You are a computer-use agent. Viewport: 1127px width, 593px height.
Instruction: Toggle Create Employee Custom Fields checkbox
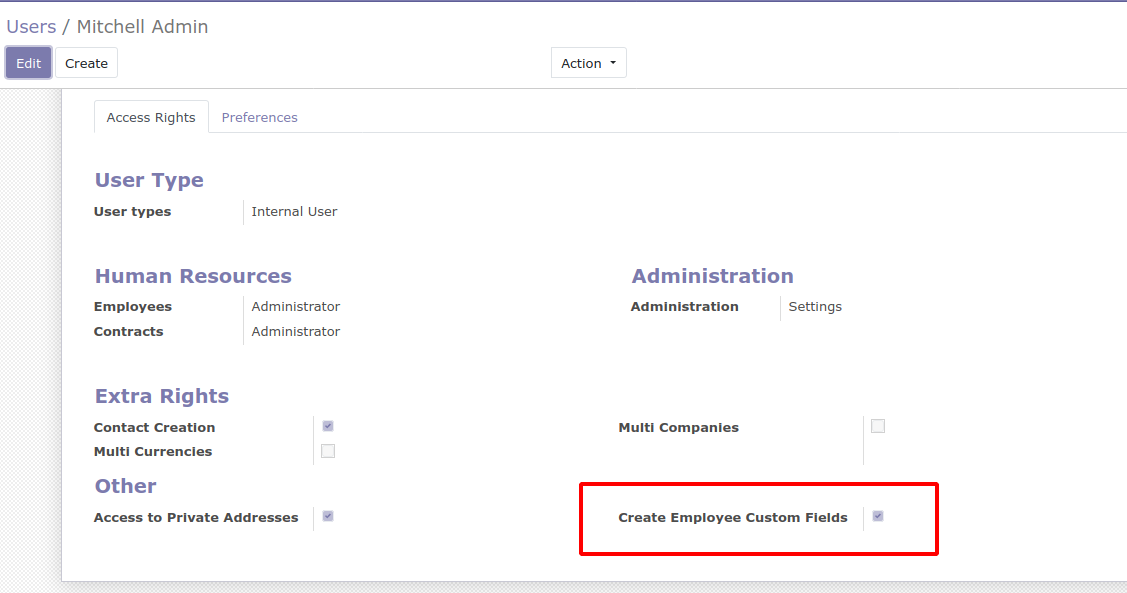878,516
